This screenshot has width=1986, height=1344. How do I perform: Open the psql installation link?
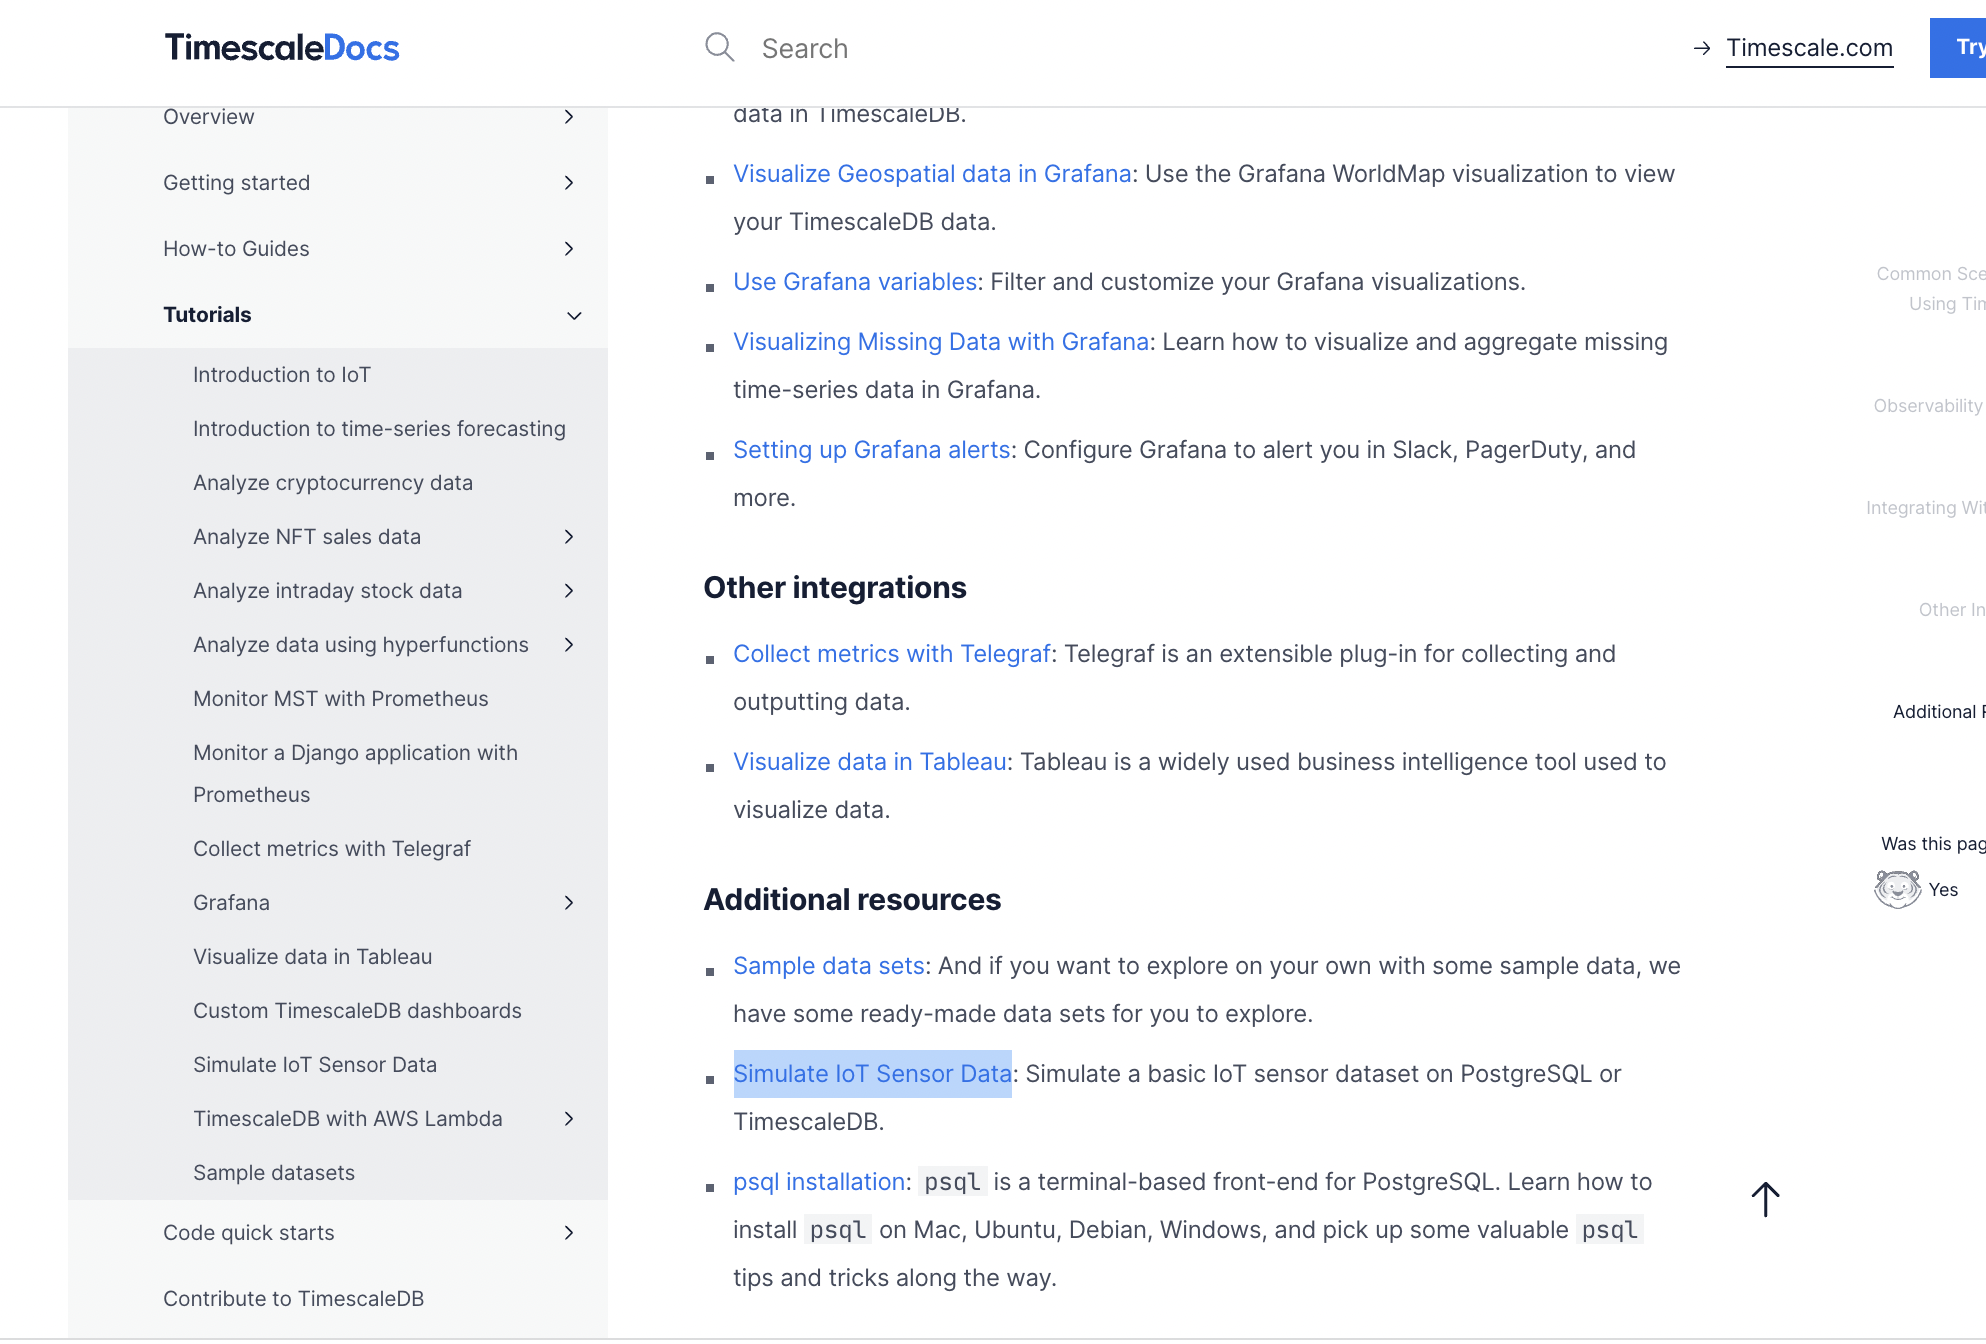coord(817,1181)
